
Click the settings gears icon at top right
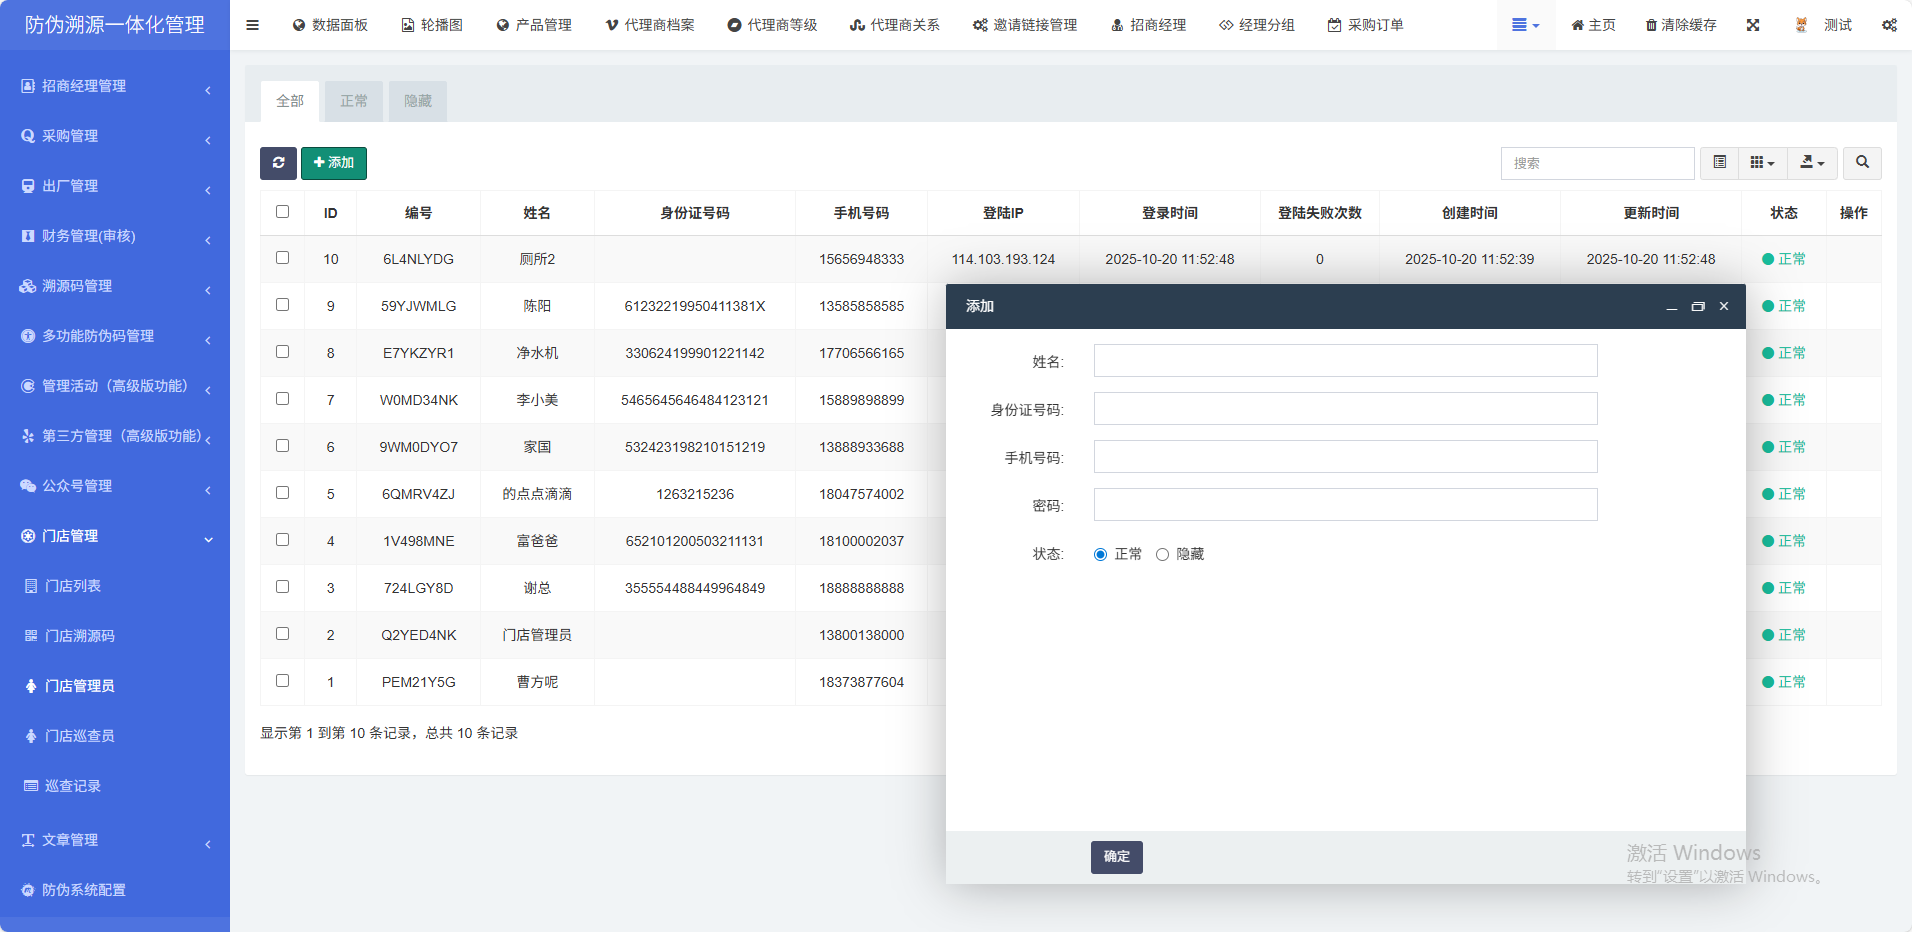1889,25
